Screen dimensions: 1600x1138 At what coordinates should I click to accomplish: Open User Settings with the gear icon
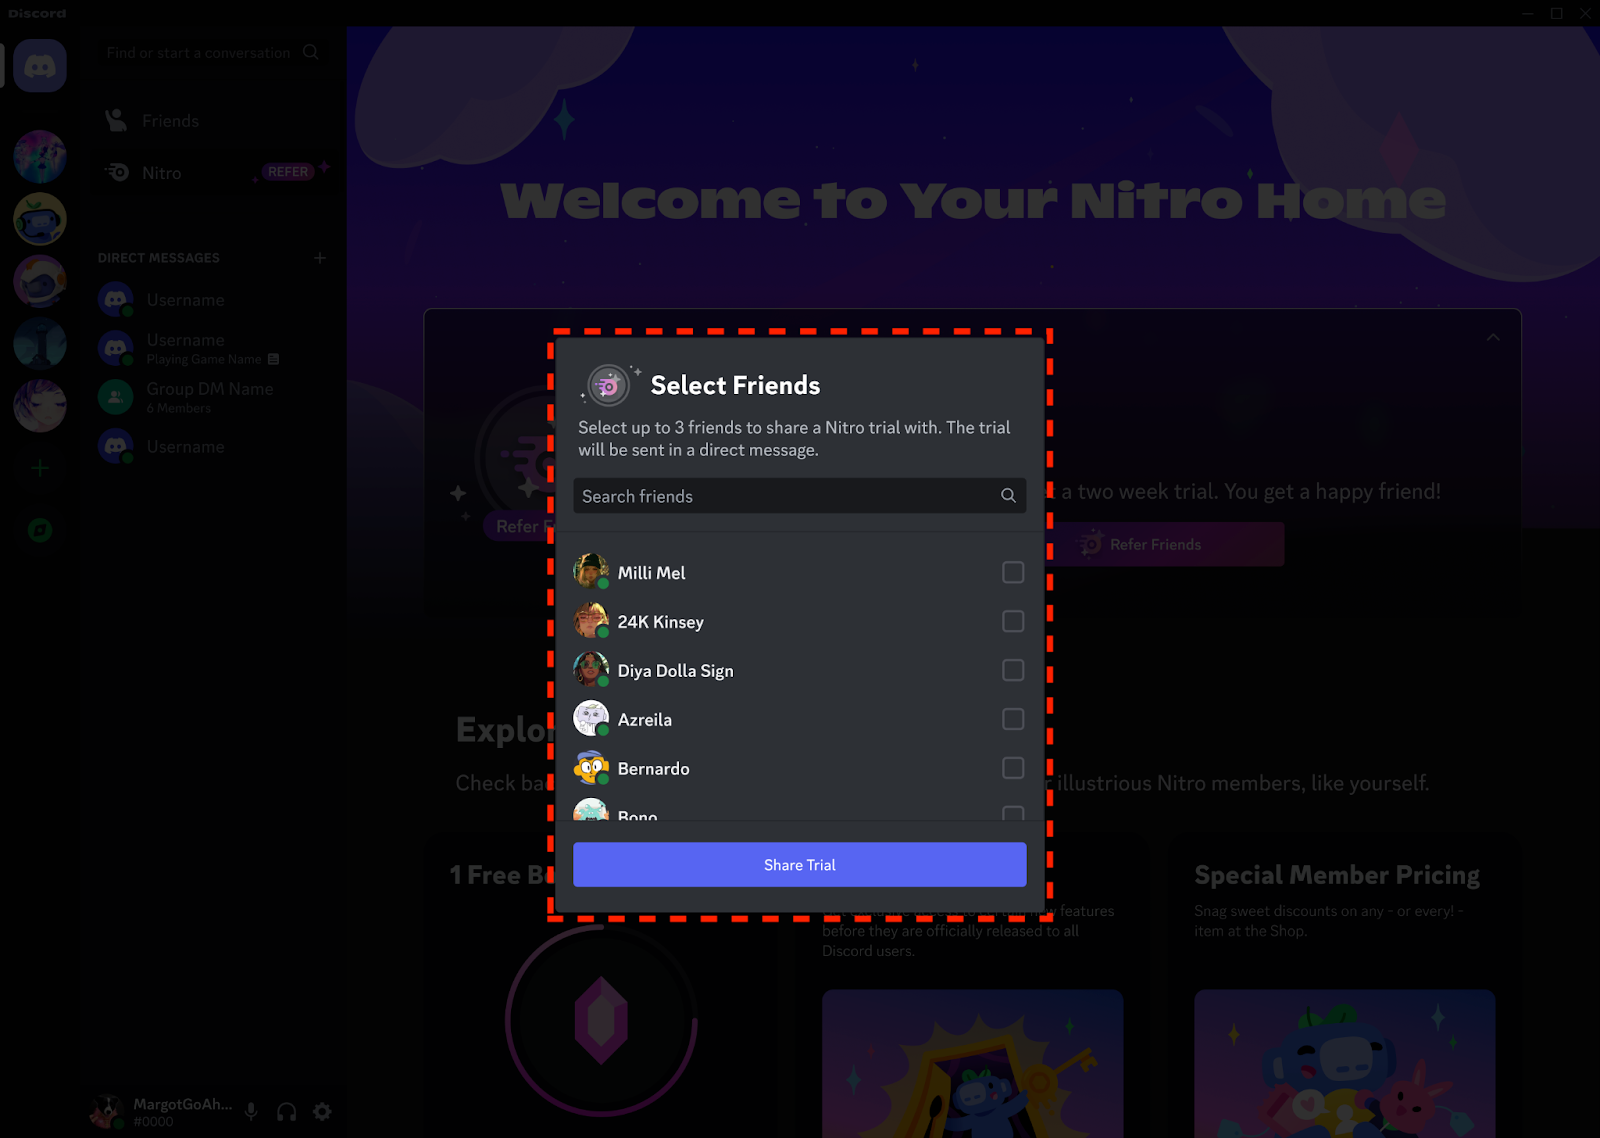click(322, 1111)
